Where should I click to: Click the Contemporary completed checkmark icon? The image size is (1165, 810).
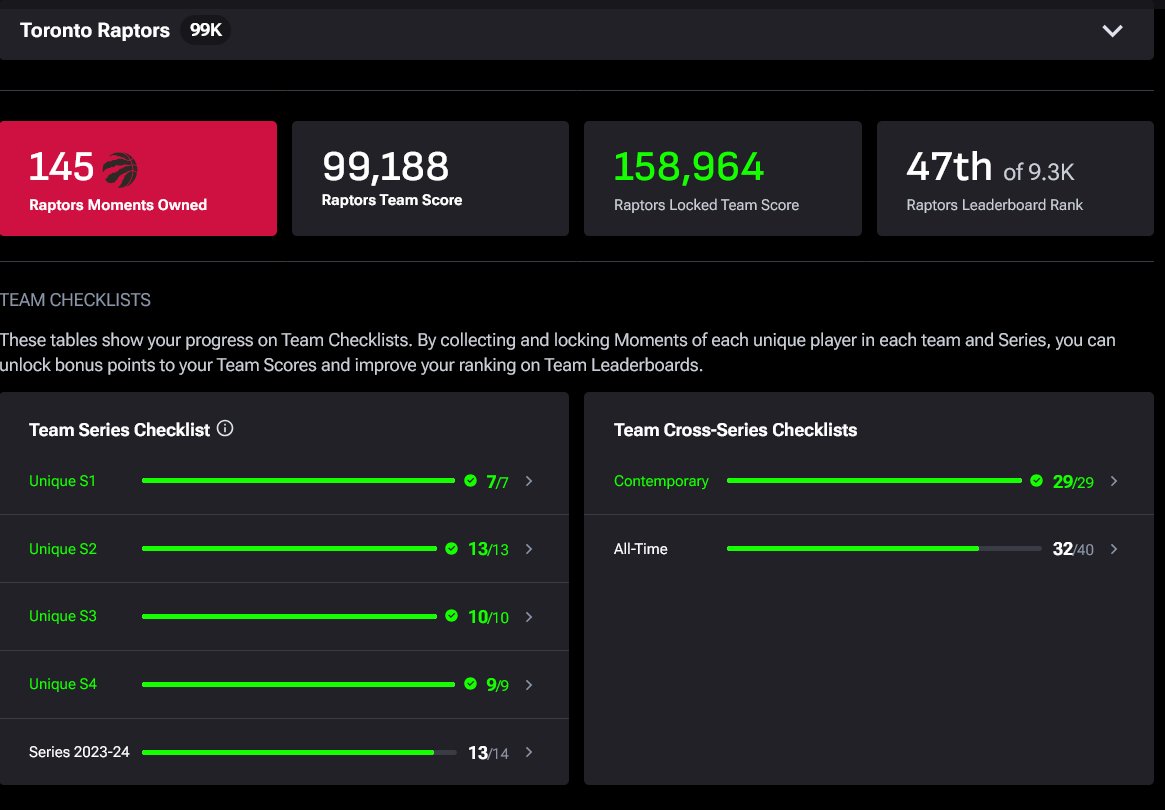pyautogui.click(x=1036, y=481)
